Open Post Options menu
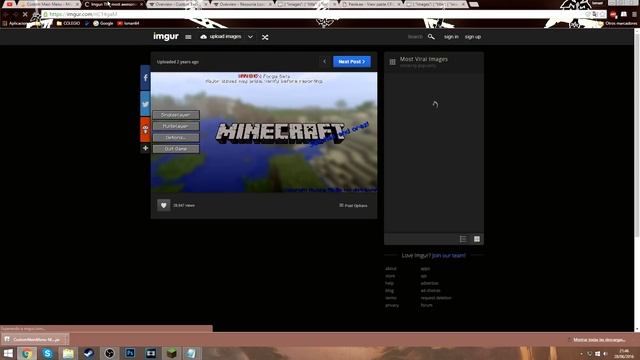 (x=353, y=206)
